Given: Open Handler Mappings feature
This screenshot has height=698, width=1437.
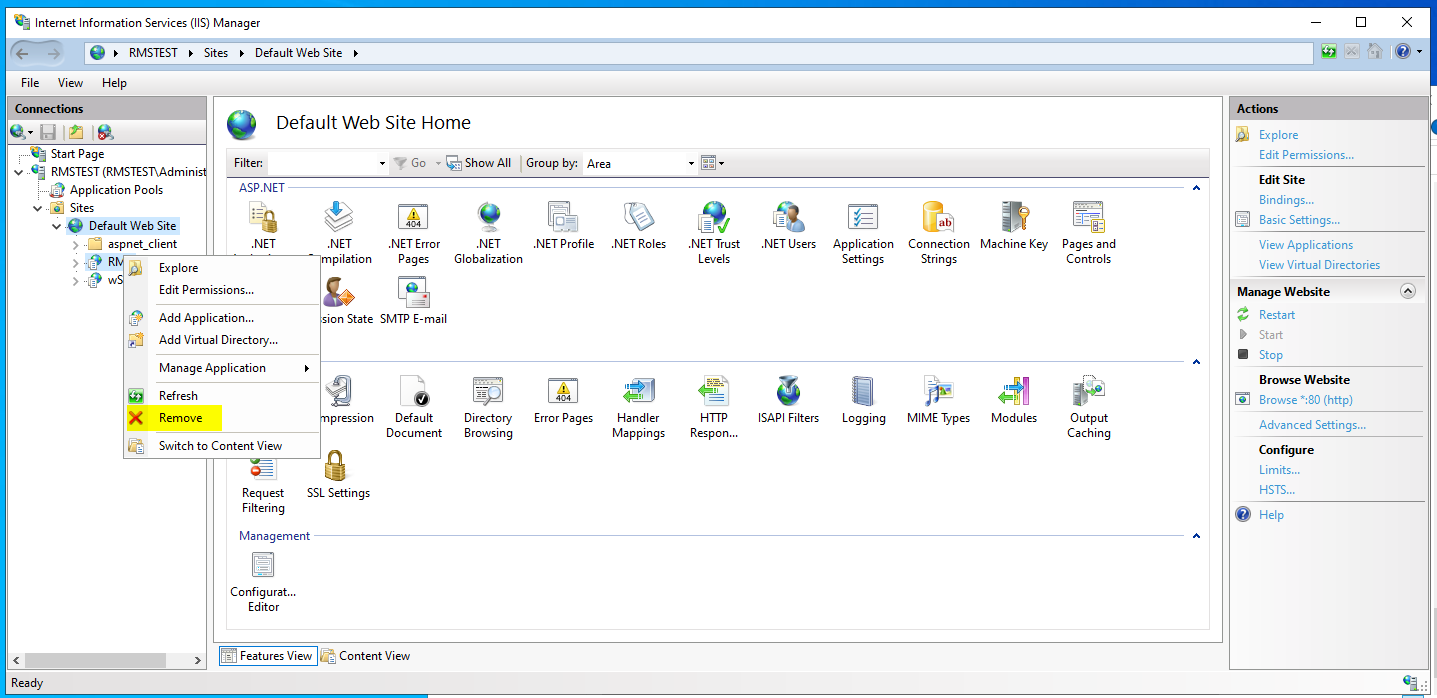Looking at the screenshot, I should 638,407.
